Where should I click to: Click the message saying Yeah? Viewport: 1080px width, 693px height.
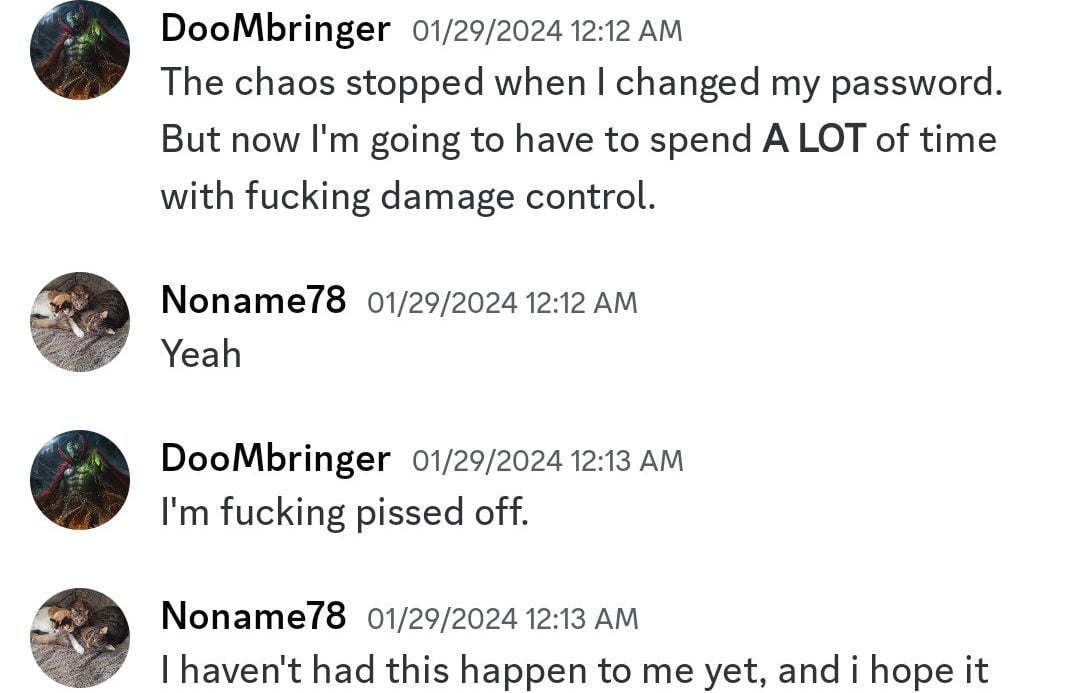(x=201, y=352)
